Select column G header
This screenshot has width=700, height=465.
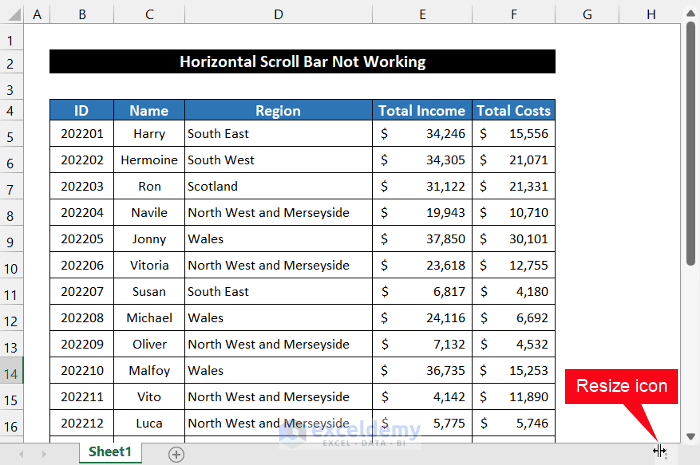point(587,15)
